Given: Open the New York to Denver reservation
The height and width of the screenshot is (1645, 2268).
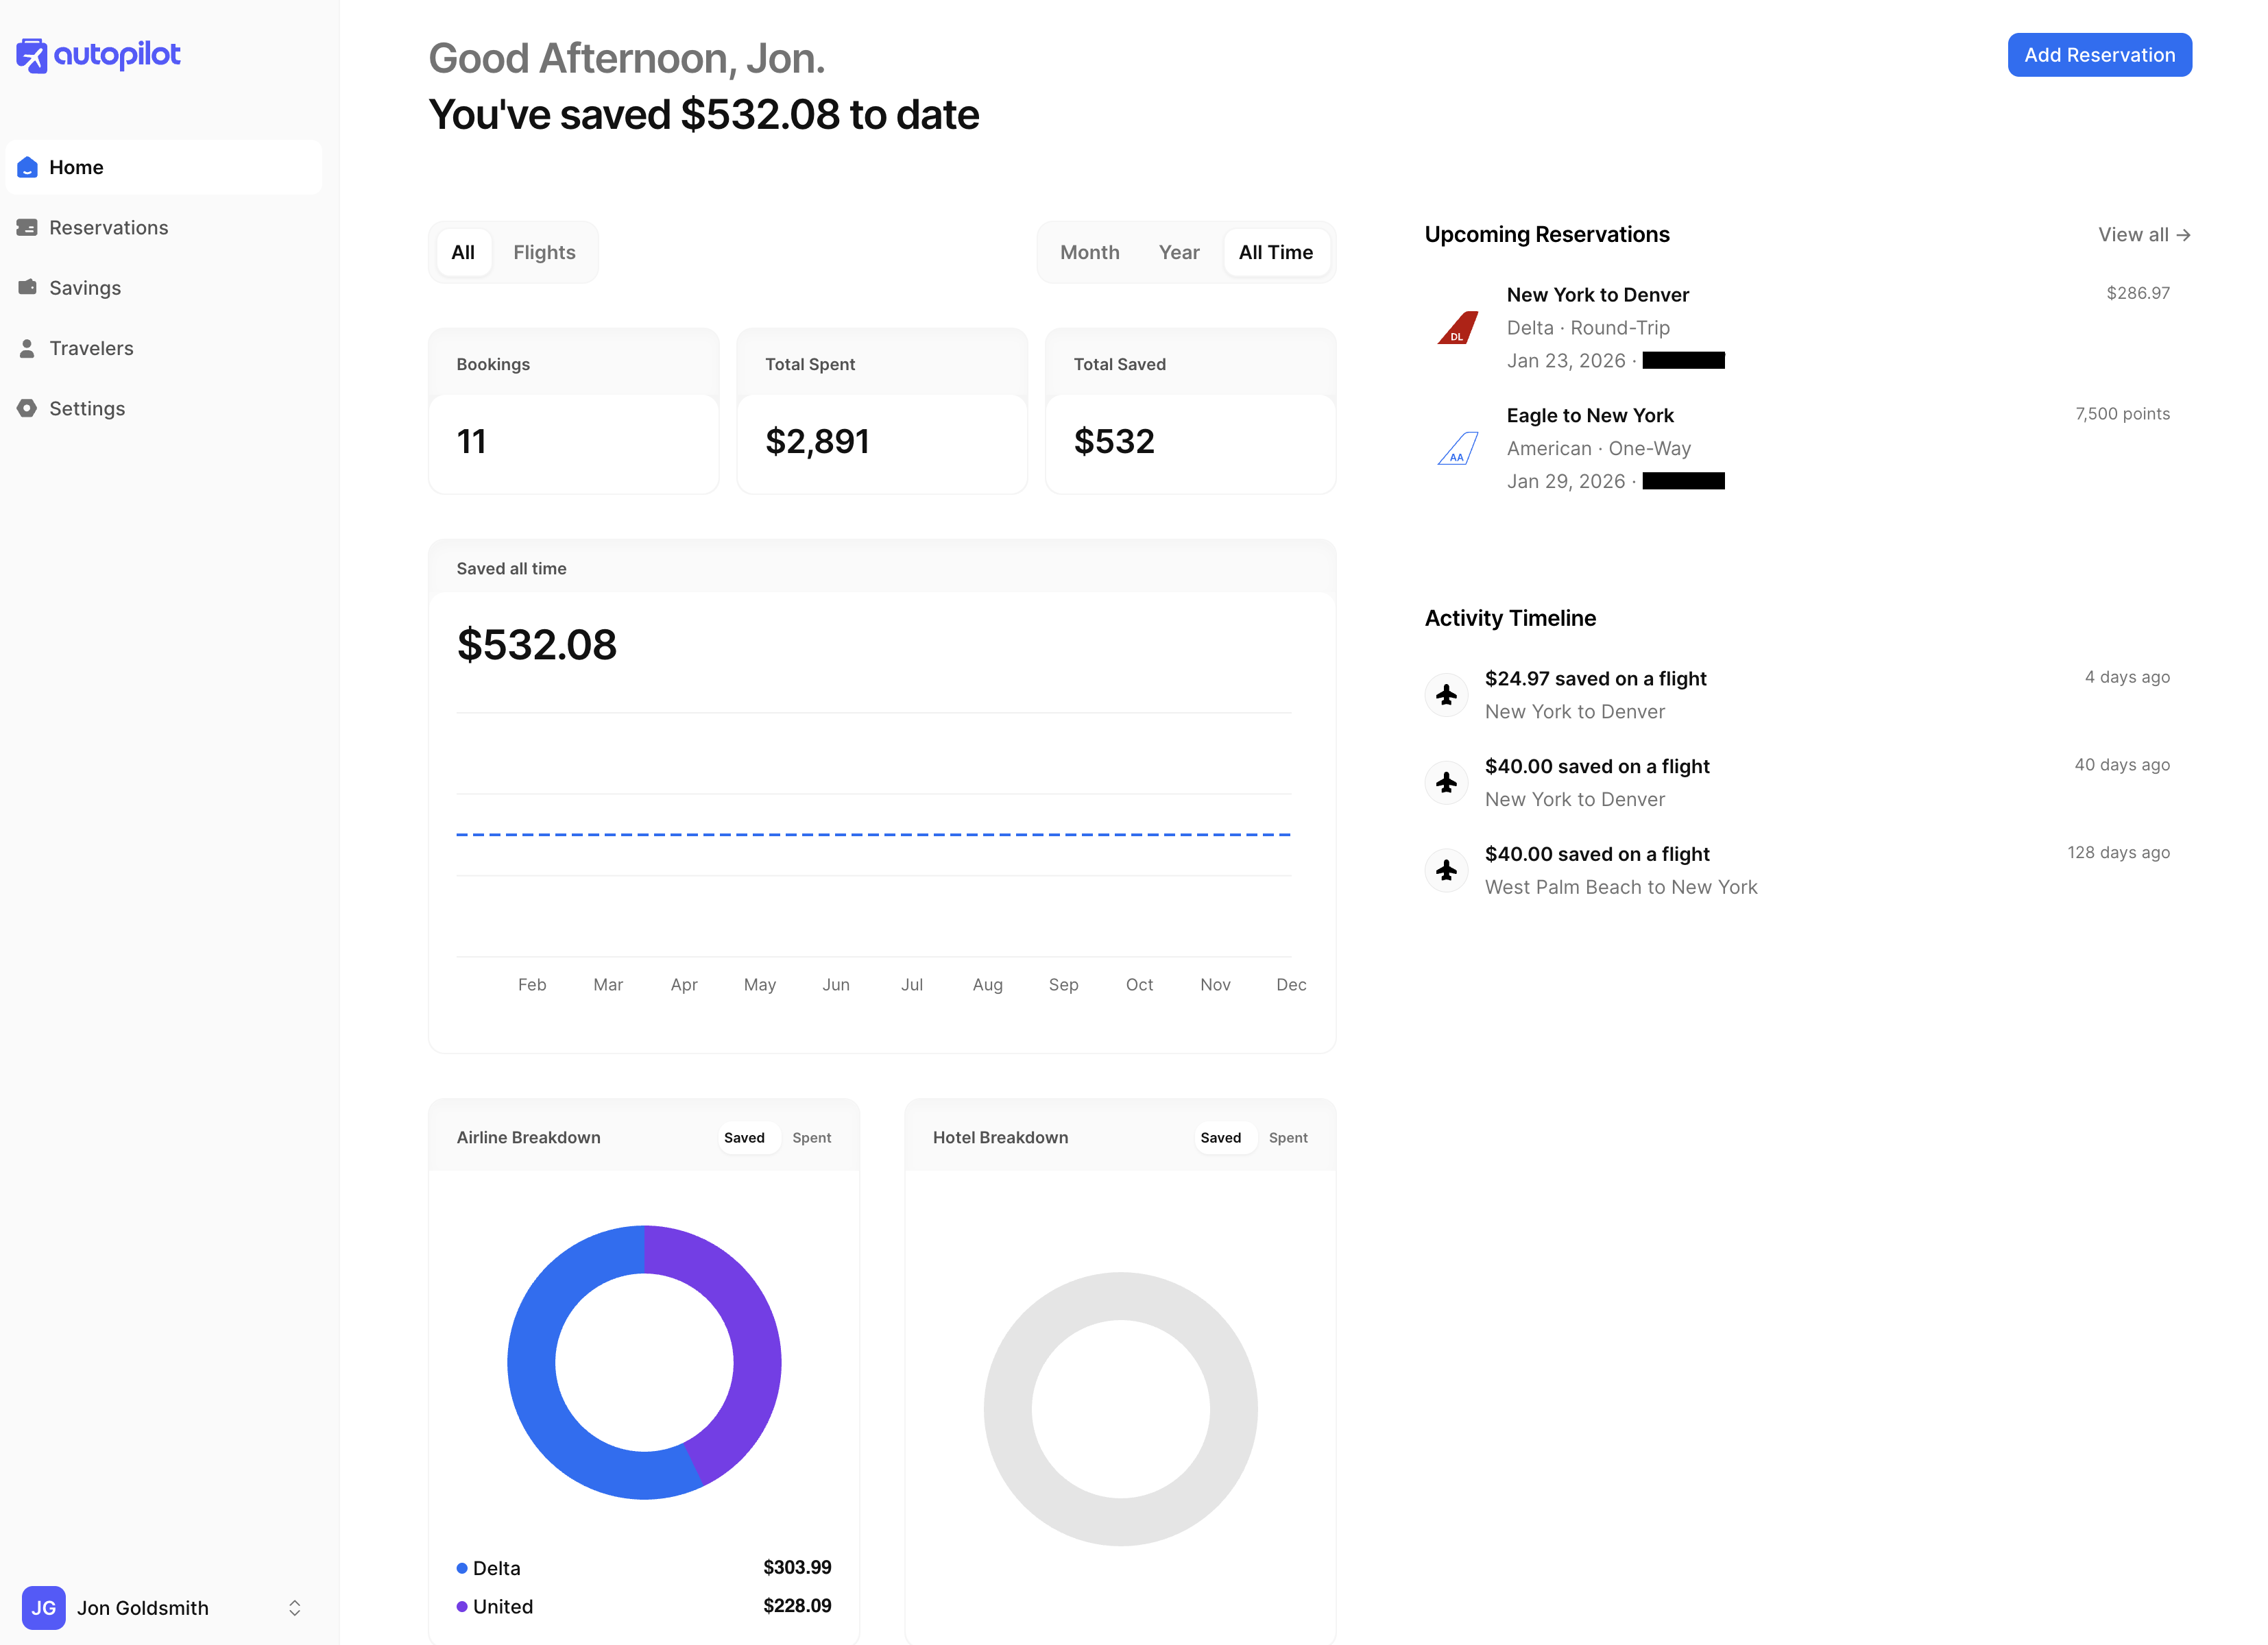Looking at the screenshot, I should [1597, 295].
